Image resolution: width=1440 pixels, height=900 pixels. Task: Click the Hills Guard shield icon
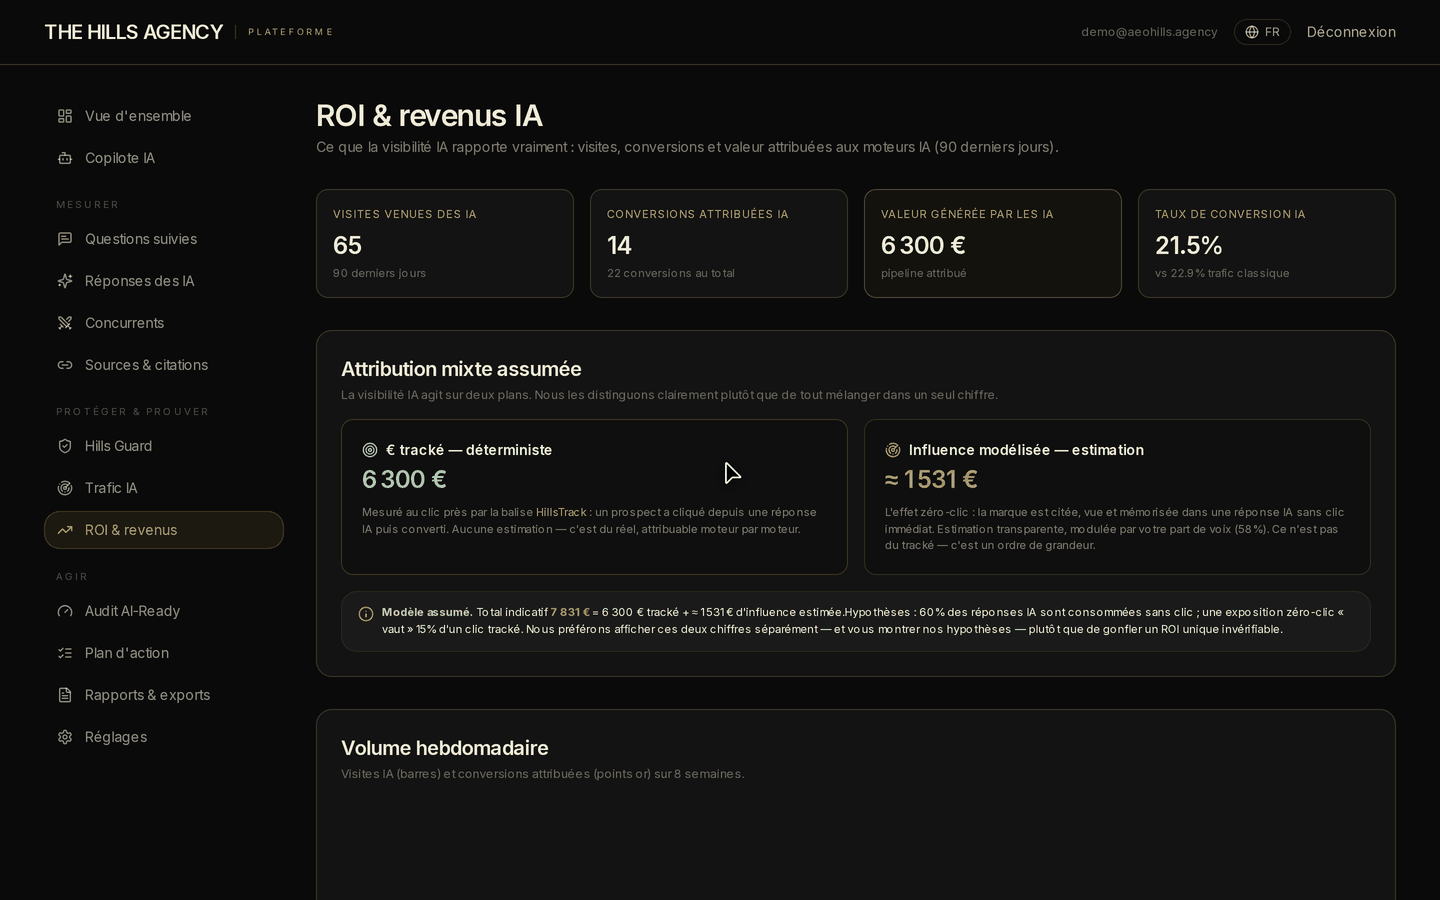[65, 446]
